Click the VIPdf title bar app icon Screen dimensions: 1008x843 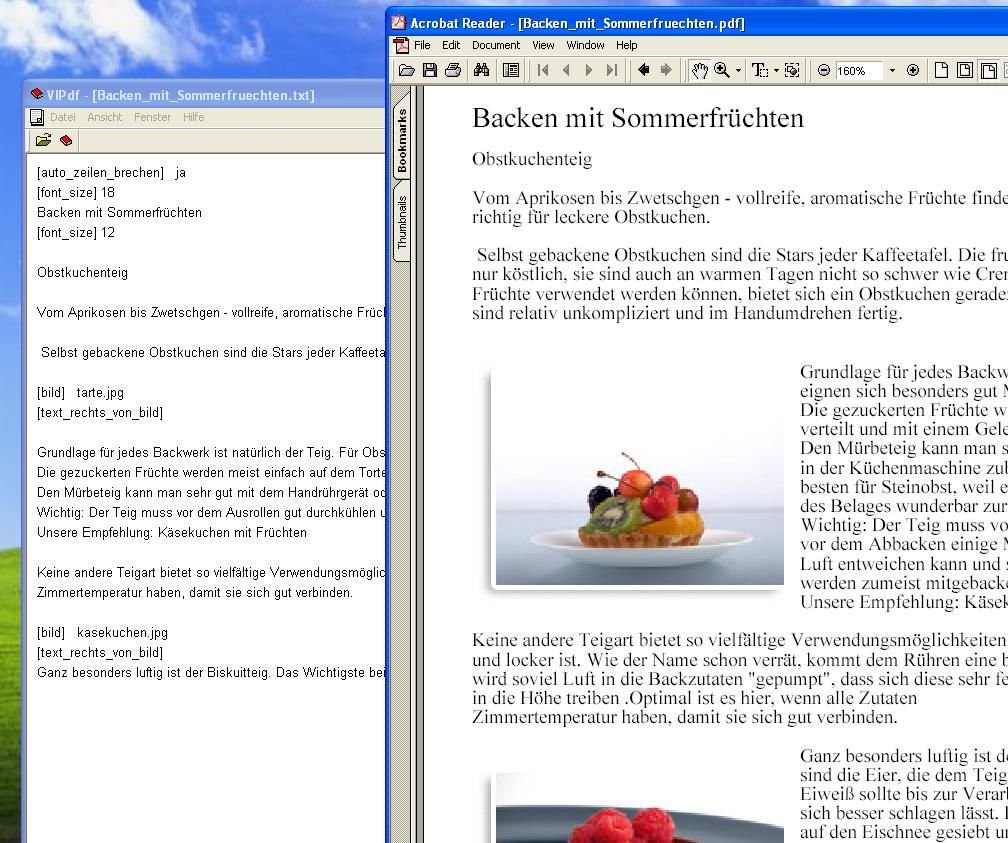(x=37, y=95)
